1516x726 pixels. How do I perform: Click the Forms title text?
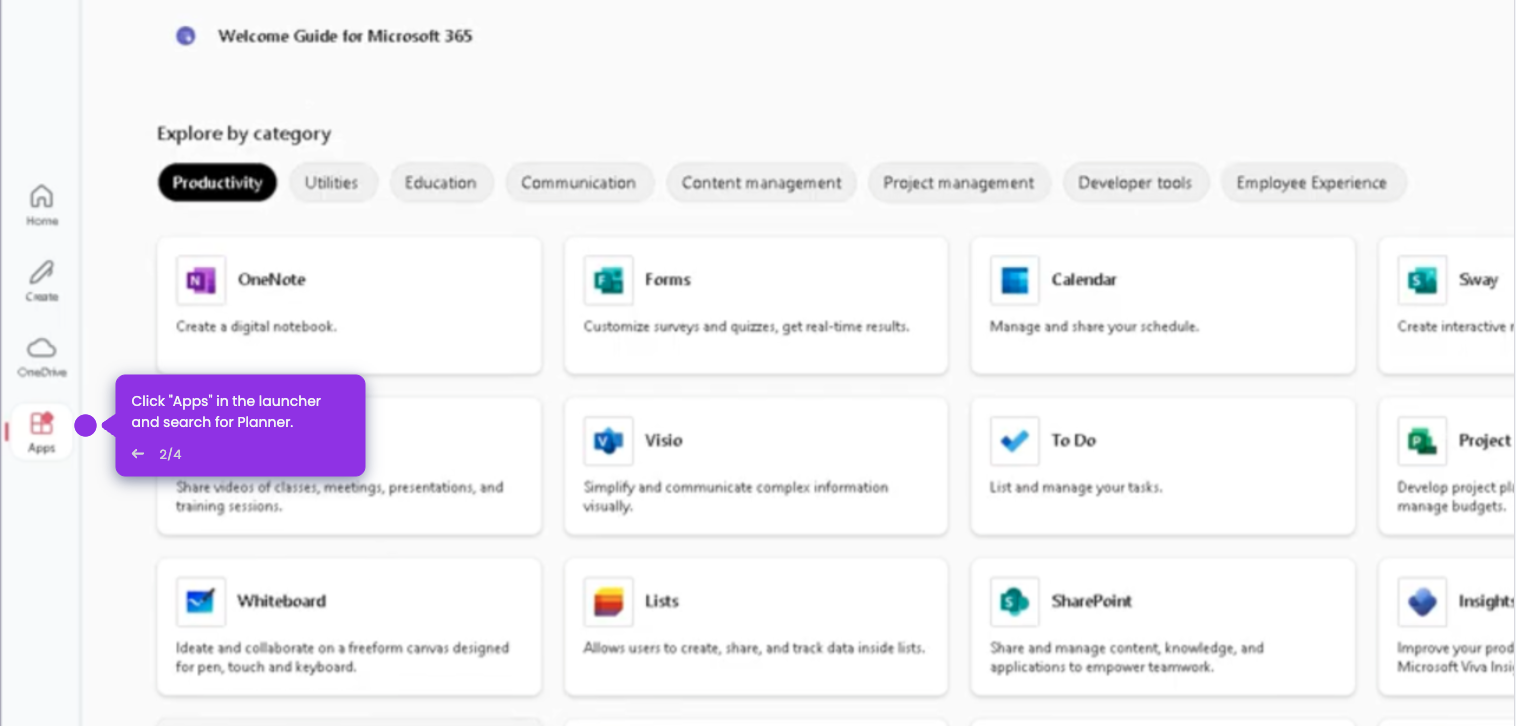pos(668,280)
